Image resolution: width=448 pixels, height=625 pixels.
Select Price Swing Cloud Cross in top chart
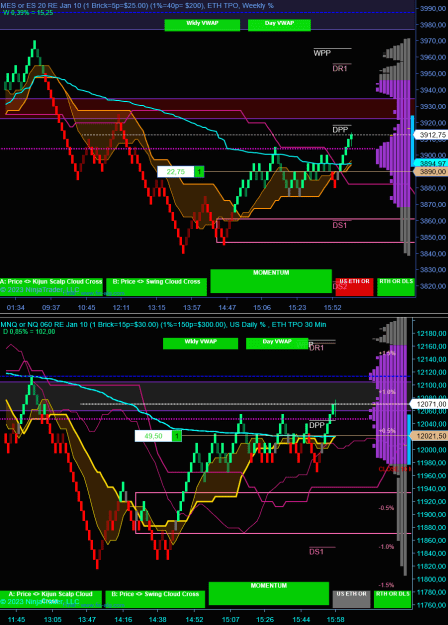[156, 287]
